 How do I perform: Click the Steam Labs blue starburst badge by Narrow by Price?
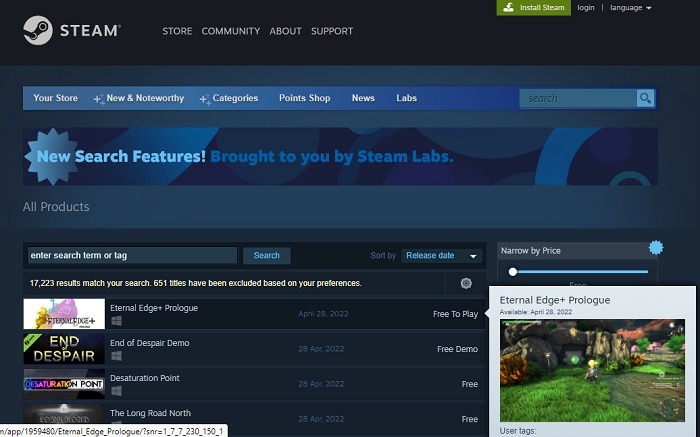[656, 247]
